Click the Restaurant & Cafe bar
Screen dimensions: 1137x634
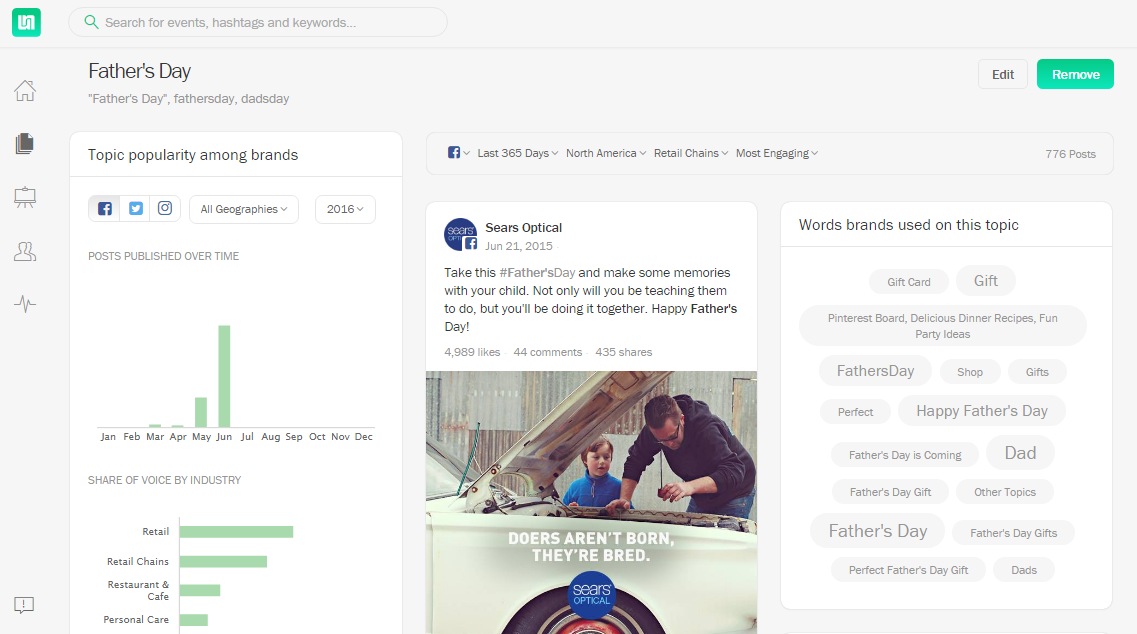pyautogui.click(x=200, y=590)
